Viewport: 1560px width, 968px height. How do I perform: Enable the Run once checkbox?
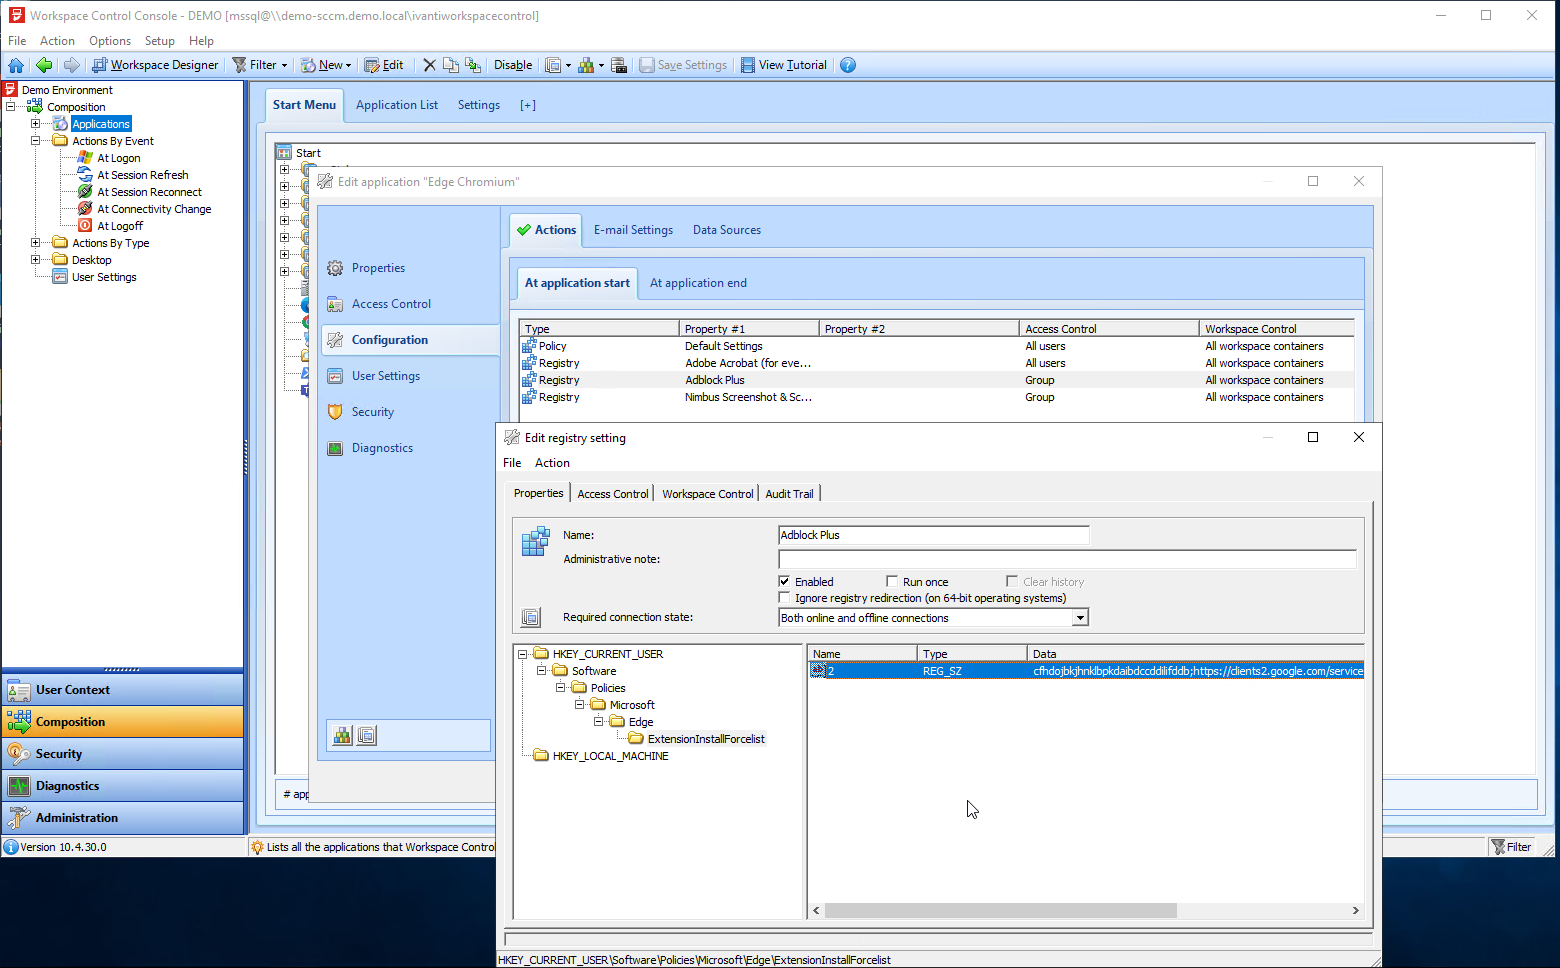[892, 581]
